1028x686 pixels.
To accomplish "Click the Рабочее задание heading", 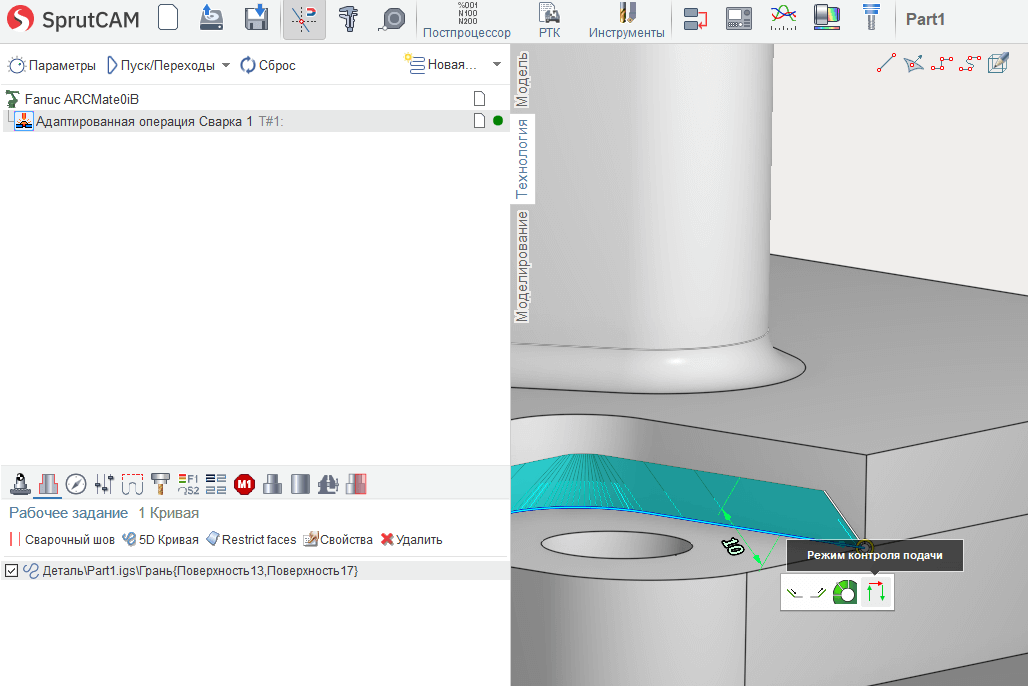I will click(x=69, y=513).
